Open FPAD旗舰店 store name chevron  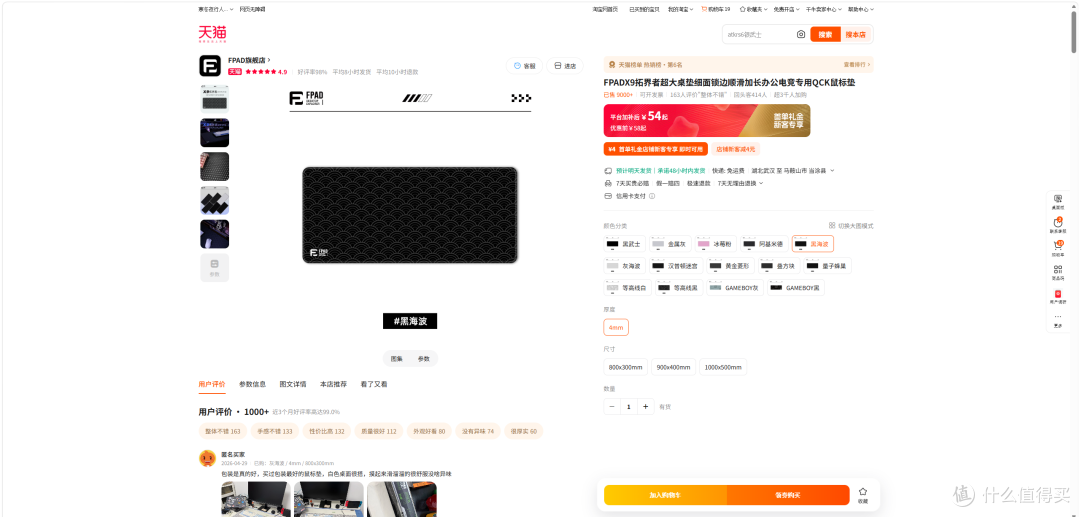coord(269,60)
